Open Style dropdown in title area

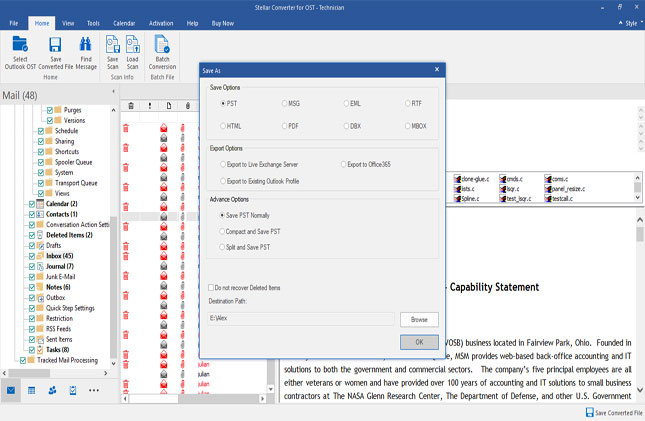click(x=631, y=23)
